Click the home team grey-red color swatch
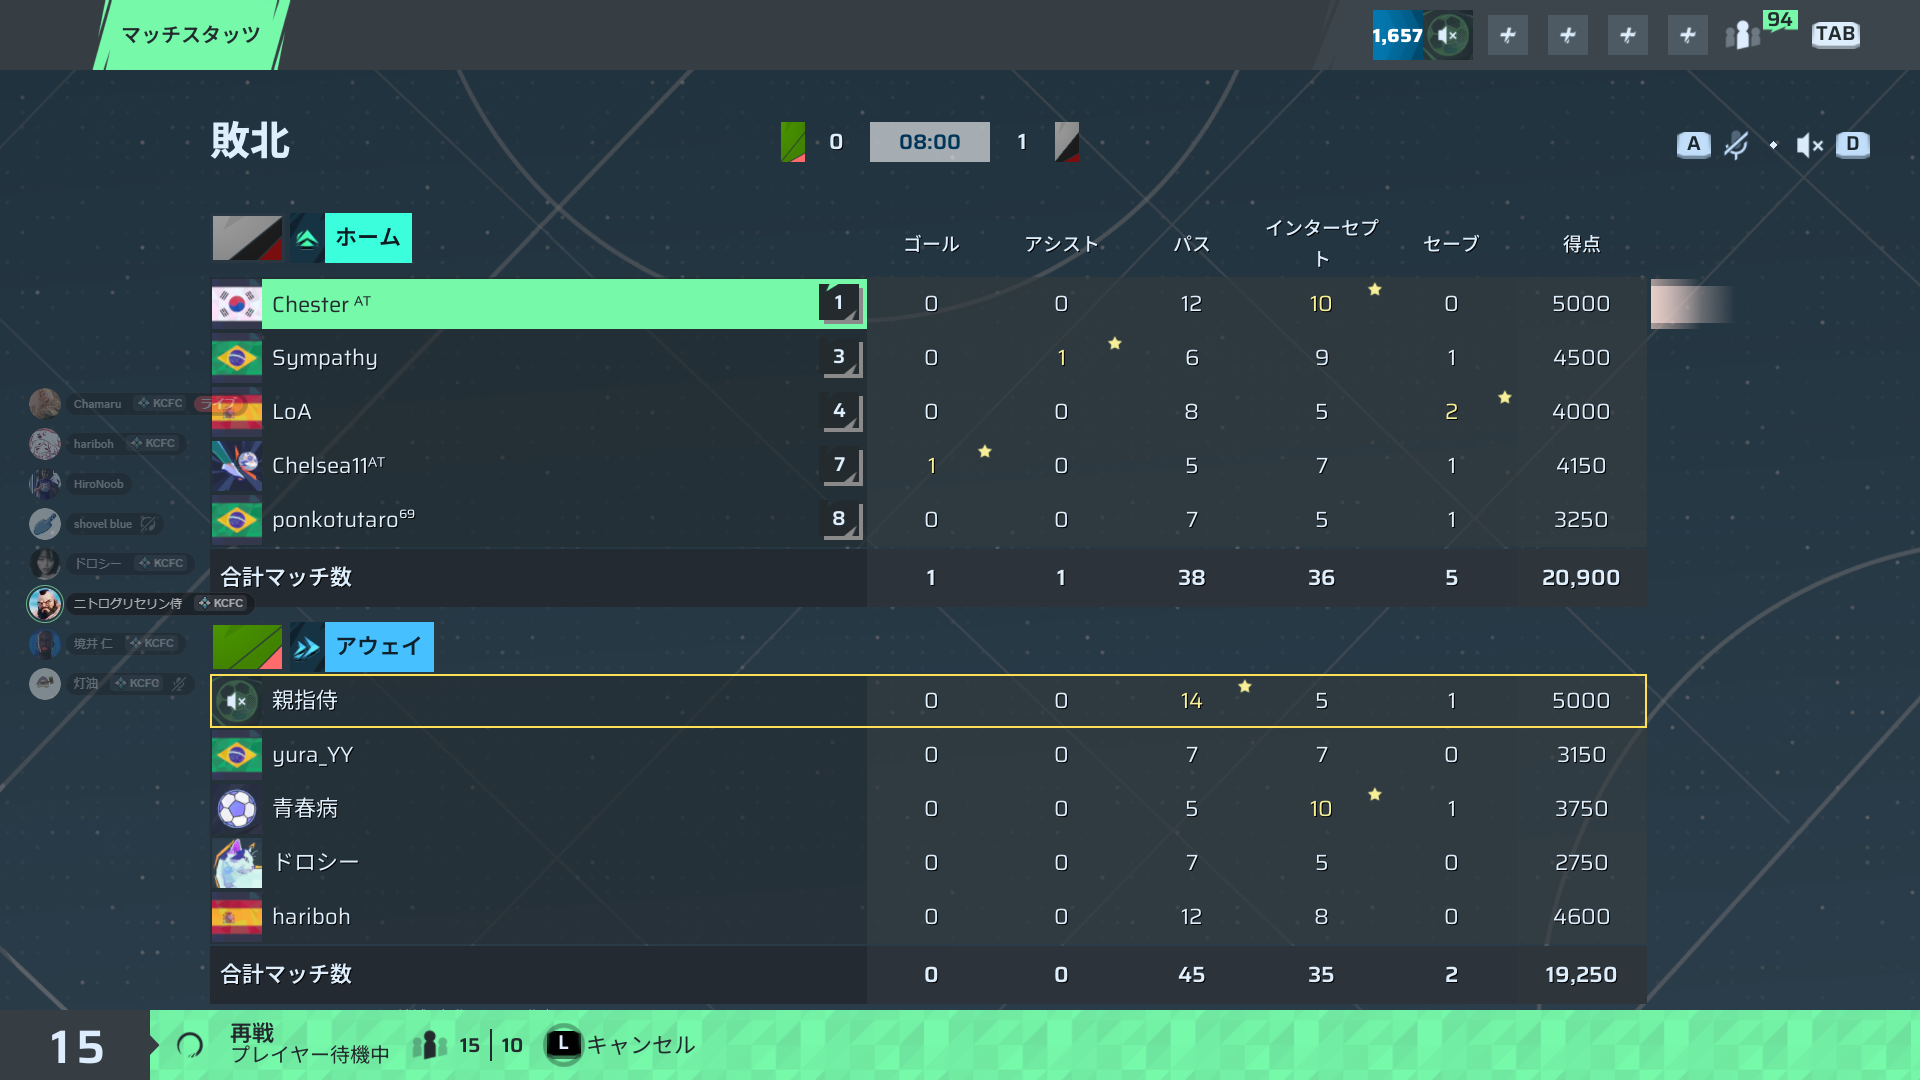This screenshot has height=1080, width=1920. pyautogui.click(x=247, y=238)
